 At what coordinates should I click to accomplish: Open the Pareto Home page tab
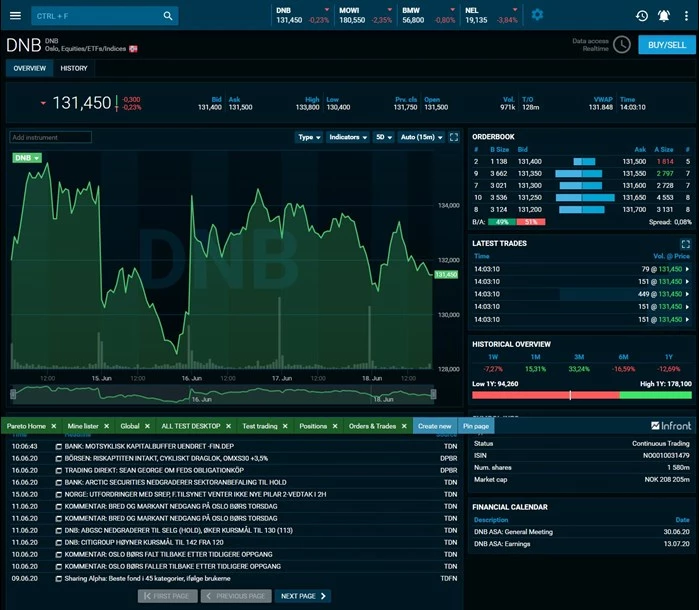pos(26,426)
